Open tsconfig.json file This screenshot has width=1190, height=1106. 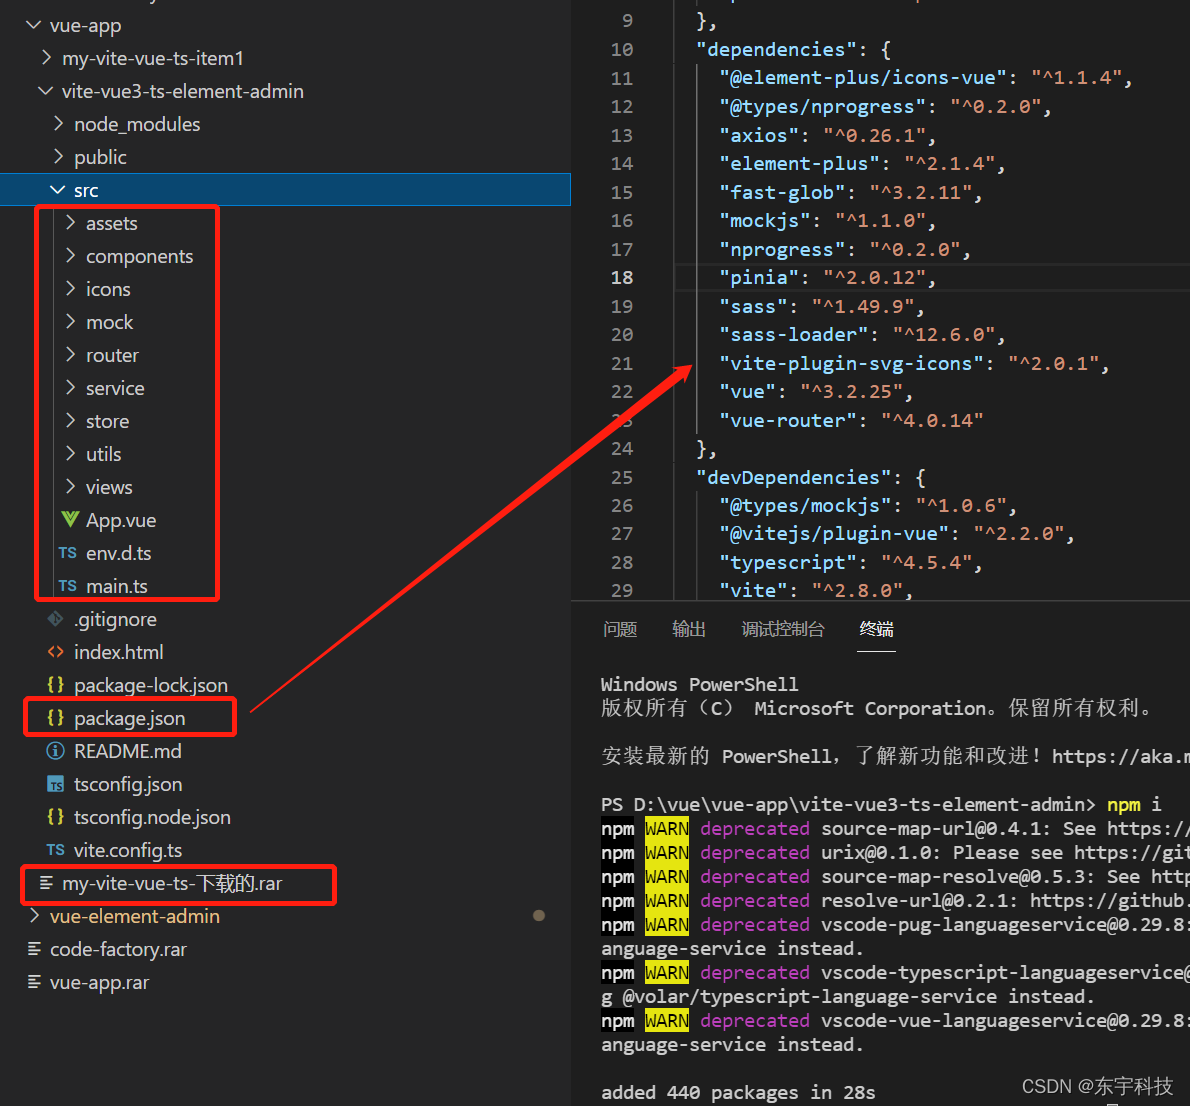pyautogui.click(x=128, y=784)
